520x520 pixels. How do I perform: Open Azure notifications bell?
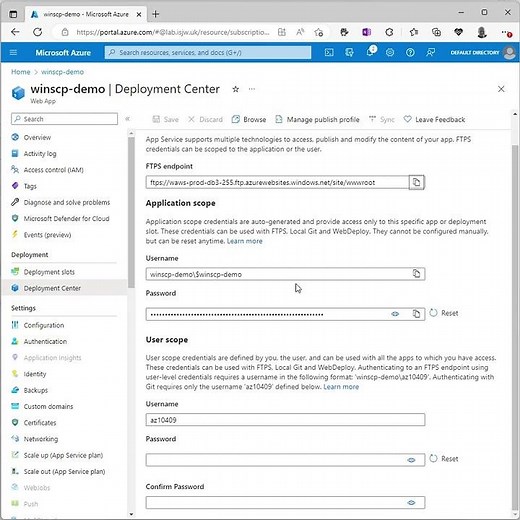[370, 52]
